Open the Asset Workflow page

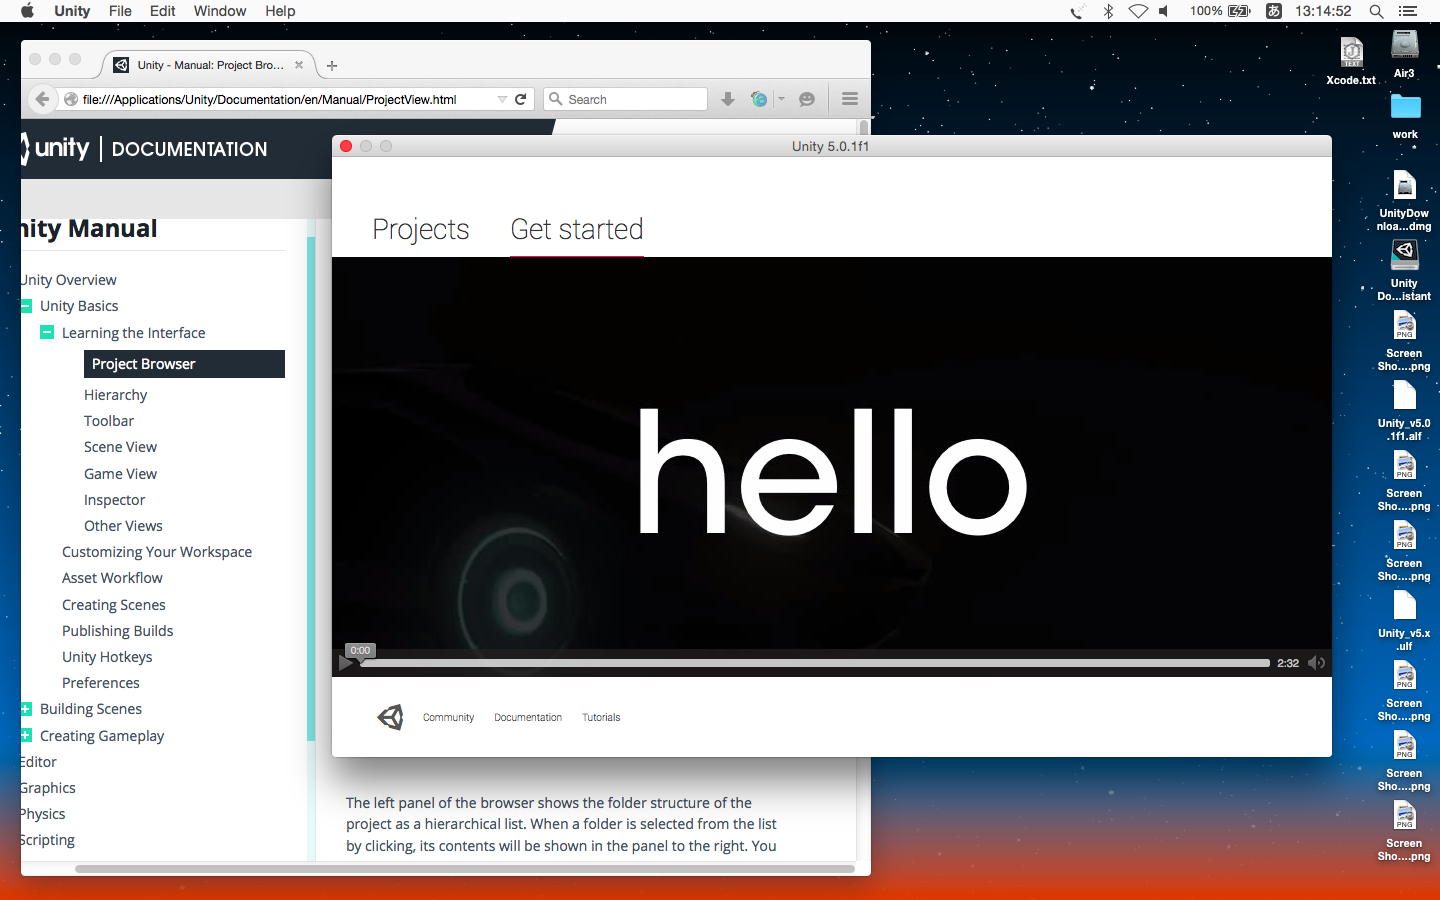coord(112,578)
